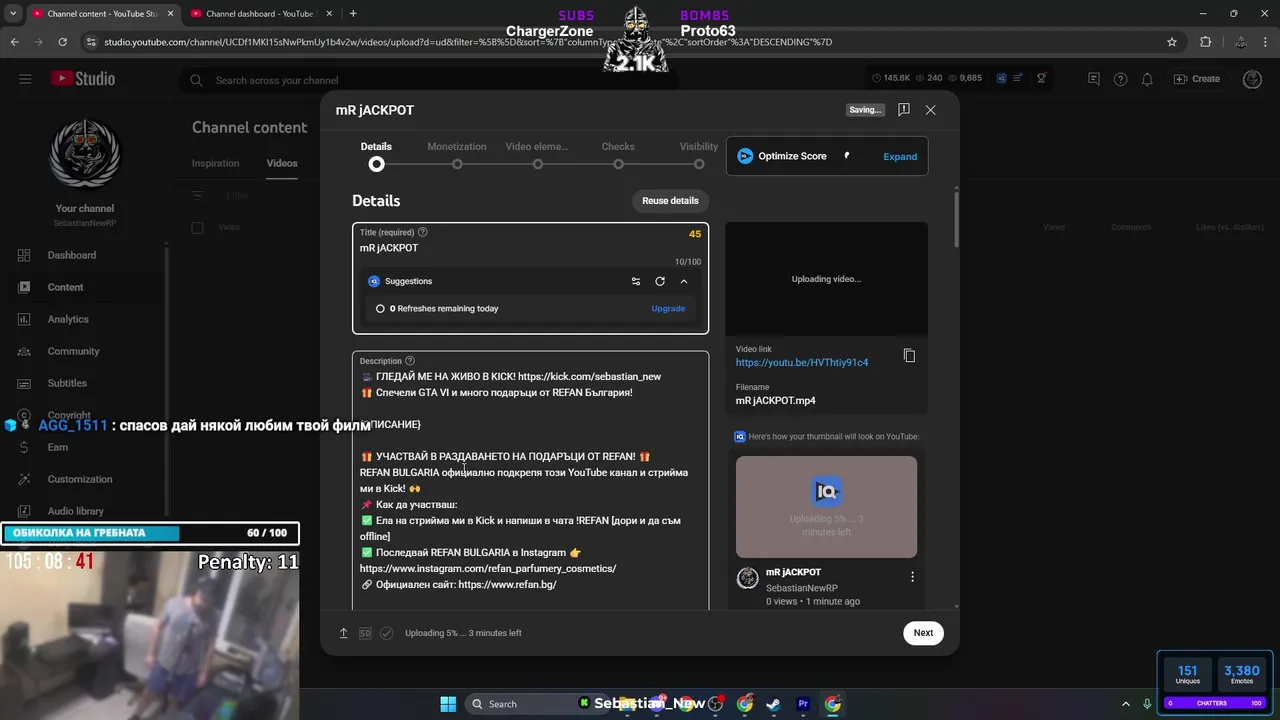
Task: Click the Title text field
Action: (x=530, y=248)
